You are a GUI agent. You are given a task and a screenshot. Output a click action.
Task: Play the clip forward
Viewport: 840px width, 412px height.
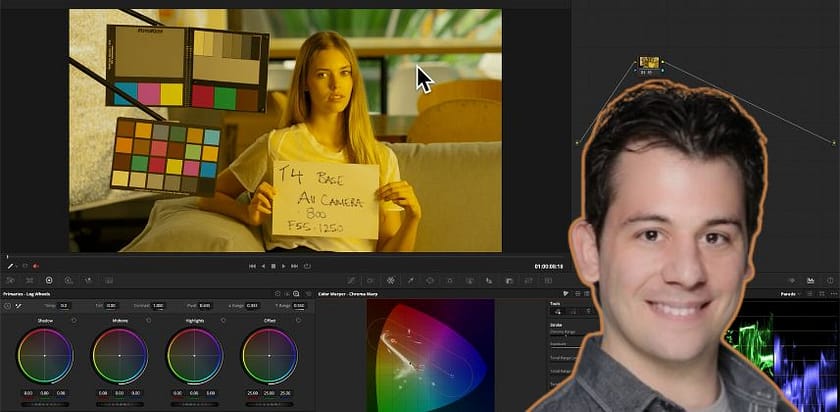(284, 266)
